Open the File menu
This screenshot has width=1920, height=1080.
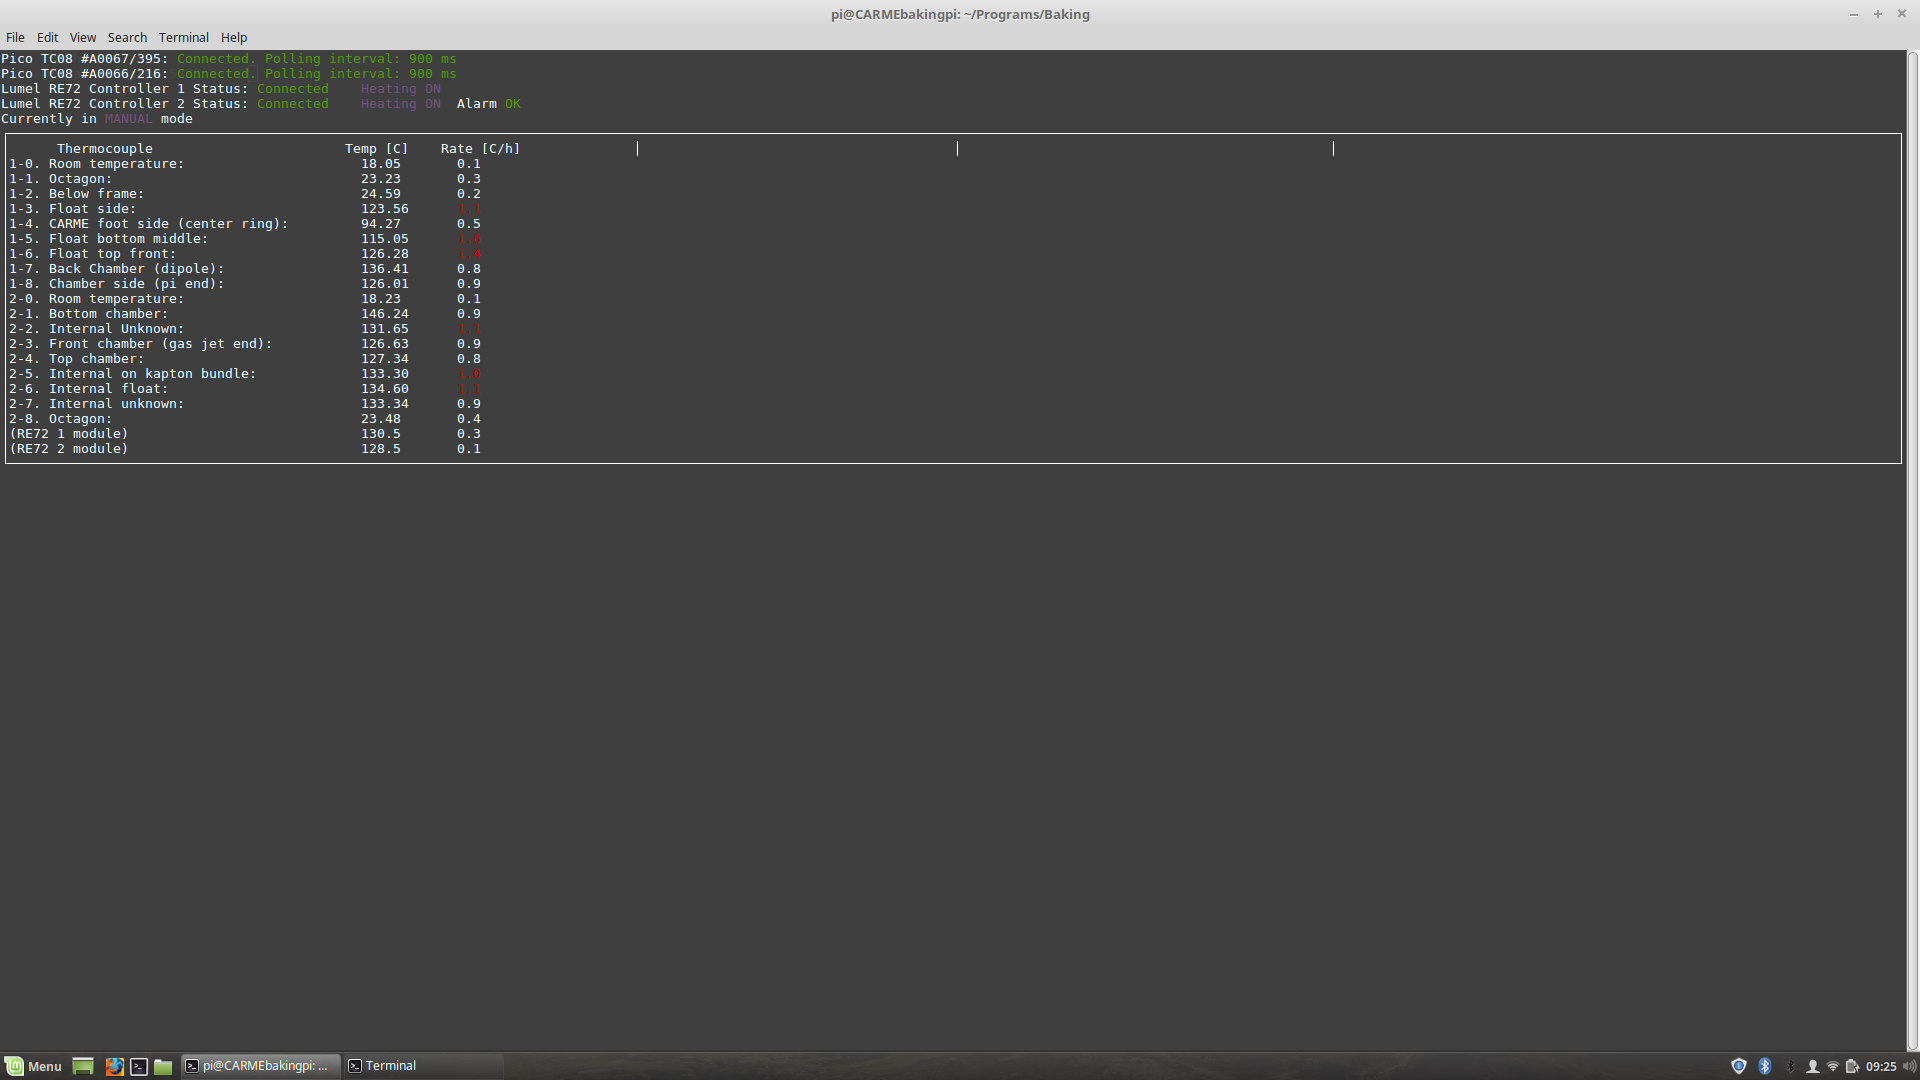pos(15,37)
